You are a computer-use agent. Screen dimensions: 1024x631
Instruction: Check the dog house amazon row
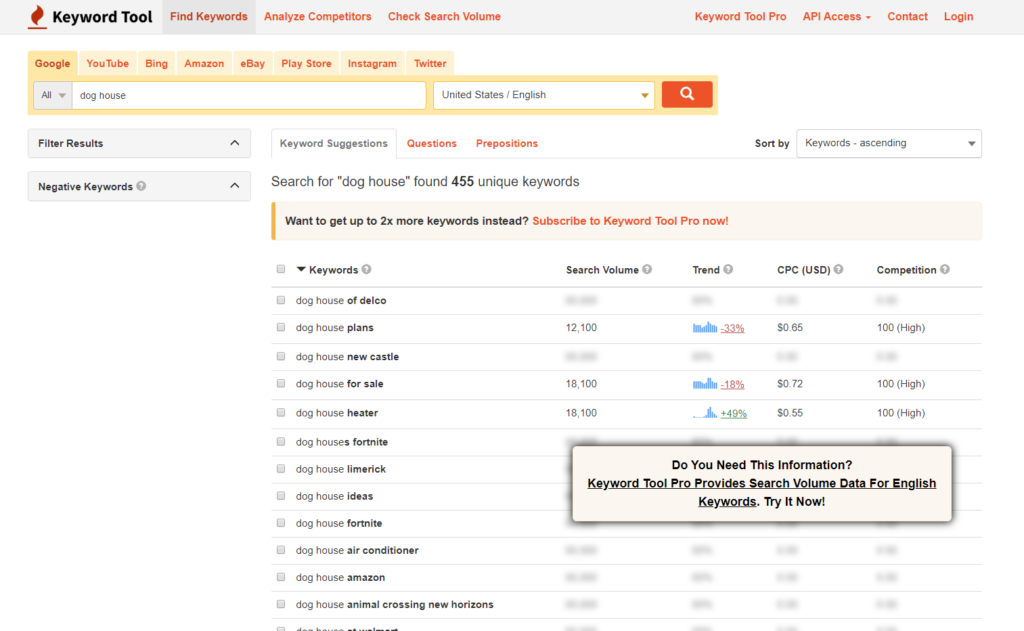281,577
